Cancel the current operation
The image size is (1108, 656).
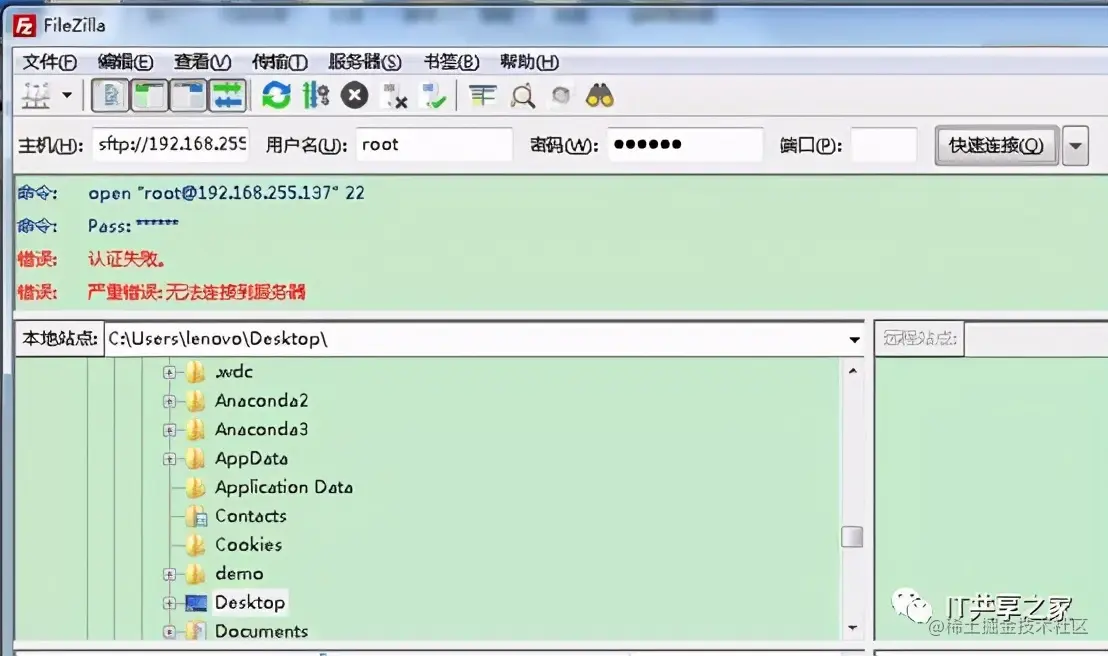(x=355, y=95)
